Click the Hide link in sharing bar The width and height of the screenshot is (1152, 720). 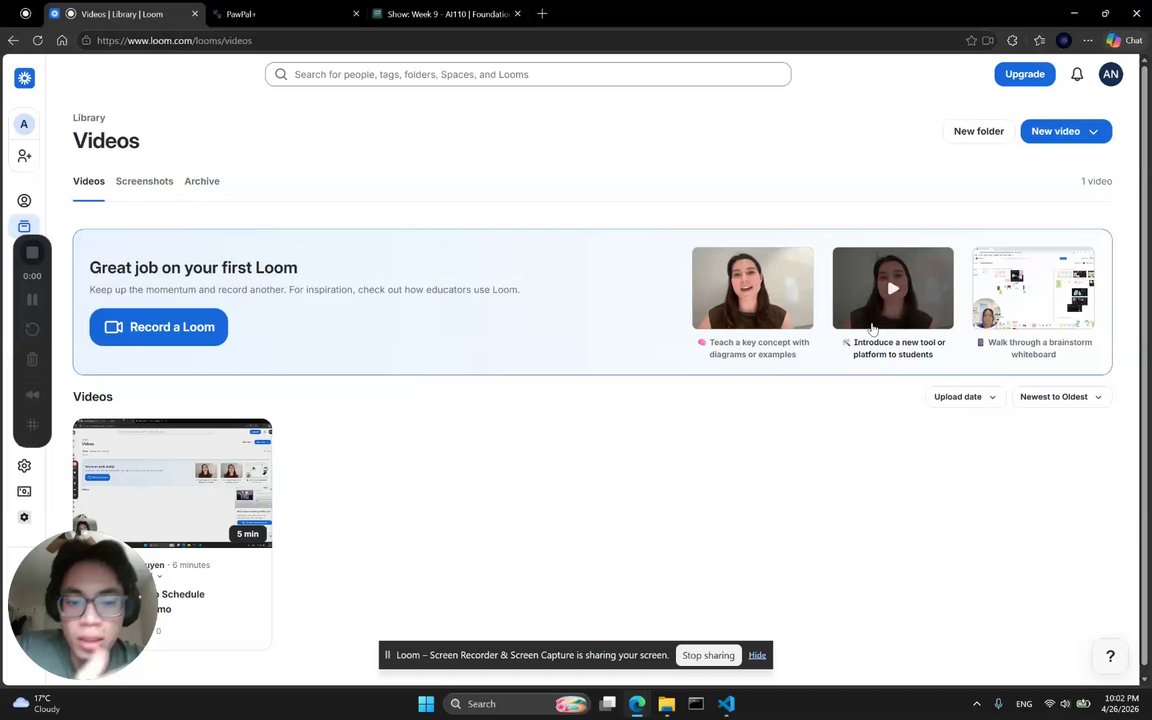coord(757,655)
